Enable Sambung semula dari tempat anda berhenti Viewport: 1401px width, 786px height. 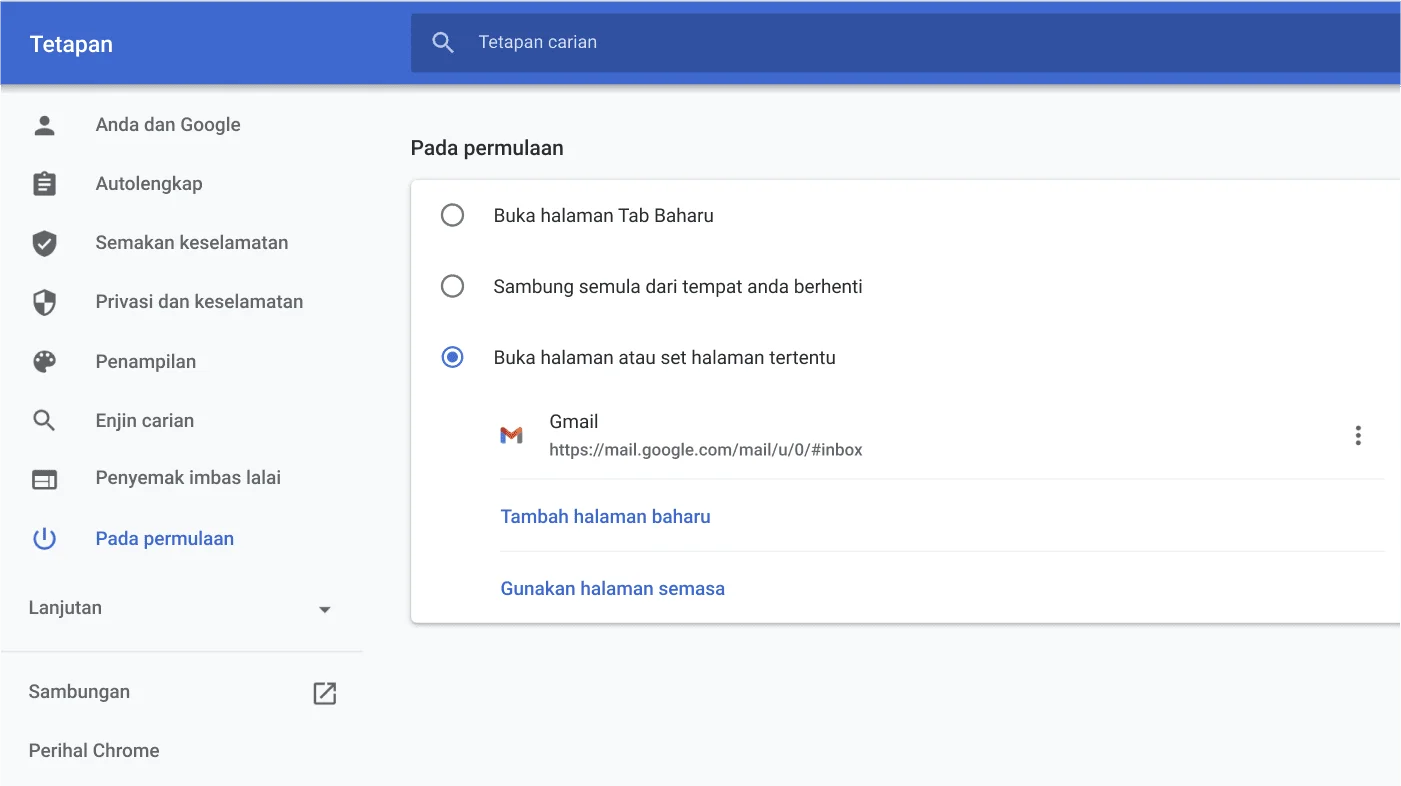(x=453, y=286)
